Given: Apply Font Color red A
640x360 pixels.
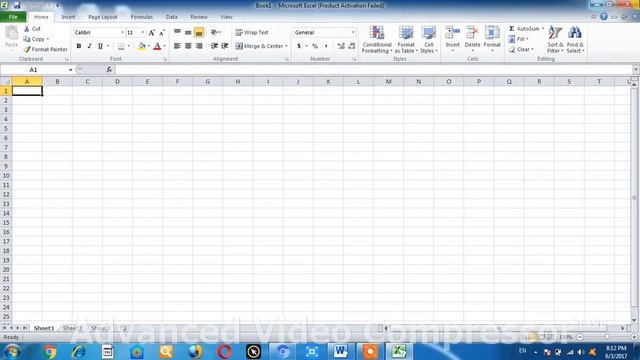Looking at the screenshot, I should [157, 46].
